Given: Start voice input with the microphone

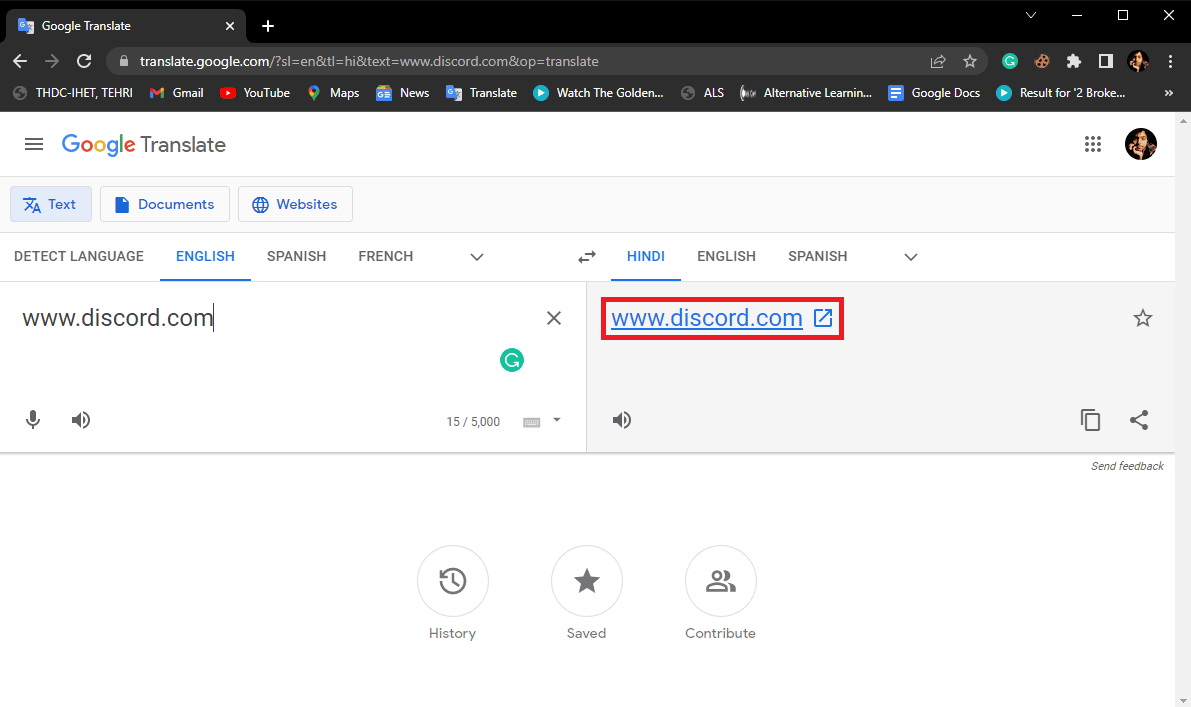Looking at the screenshot, I should [x=33, y=420].
